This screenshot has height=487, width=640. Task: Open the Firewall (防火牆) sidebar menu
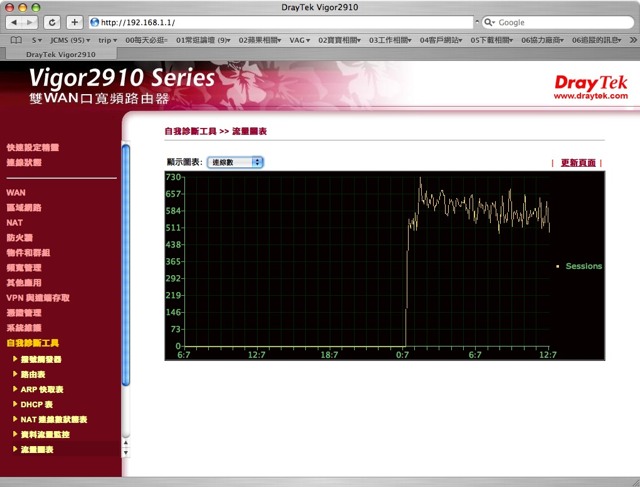point(19,238)
